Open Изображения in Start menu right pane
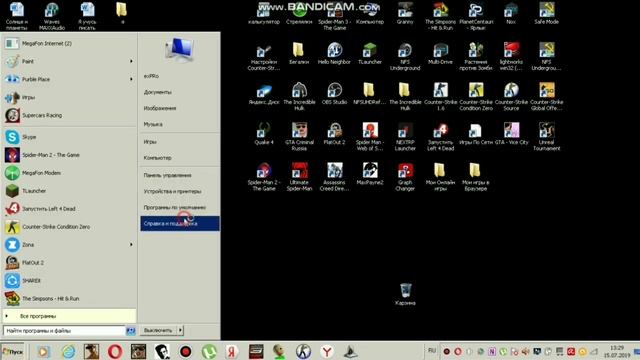640x360 pixels. [x=180, y=108]
